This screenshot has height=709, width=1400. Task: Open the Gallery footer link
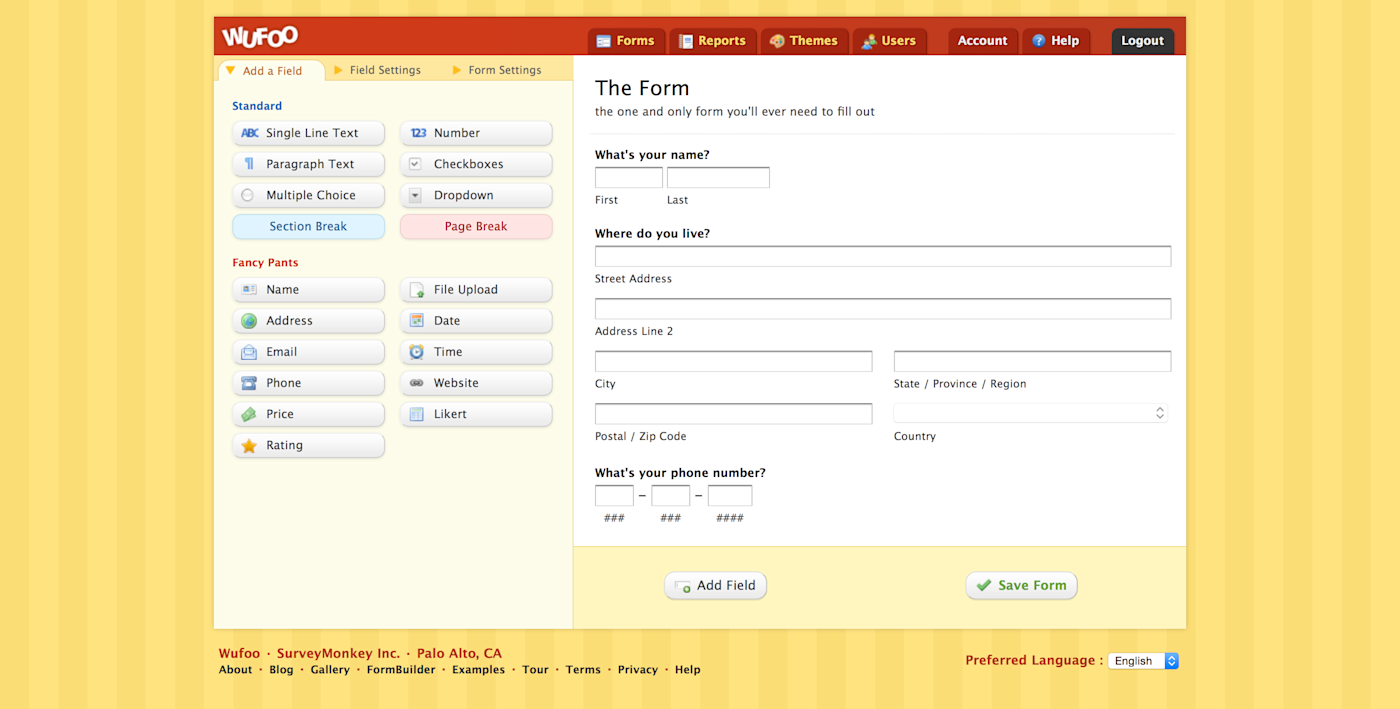click(330, 670)
